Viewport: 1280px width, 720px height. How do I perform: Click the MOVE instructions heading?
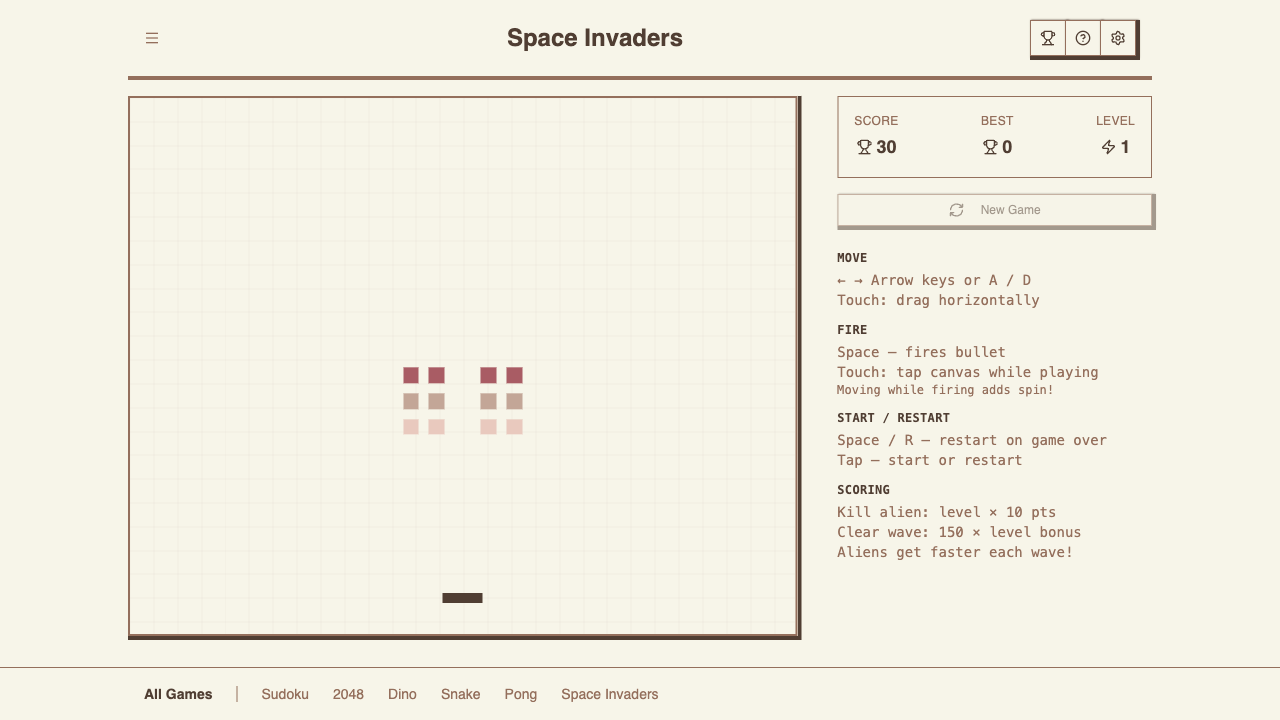click(852, 258)
